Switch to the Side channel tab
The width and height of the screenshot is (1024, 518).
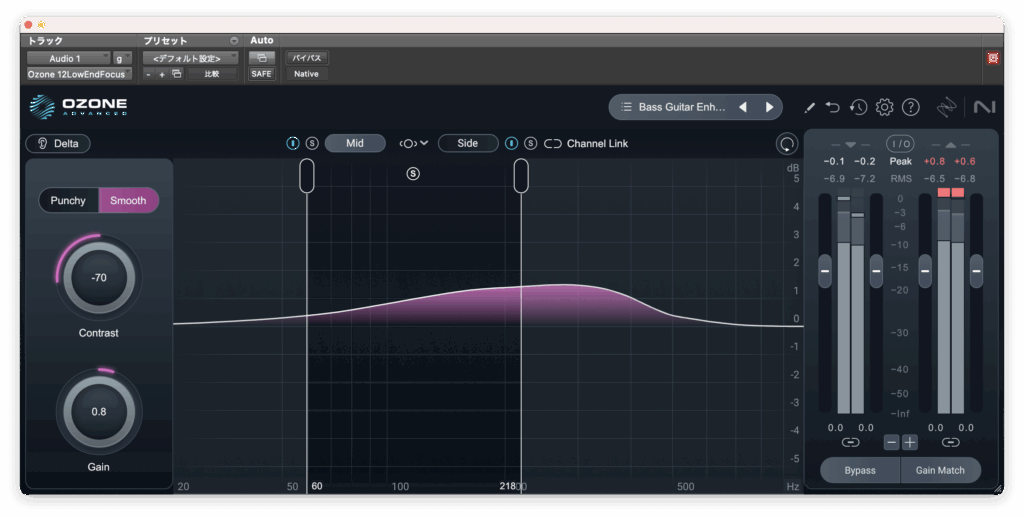pos(467,143)
